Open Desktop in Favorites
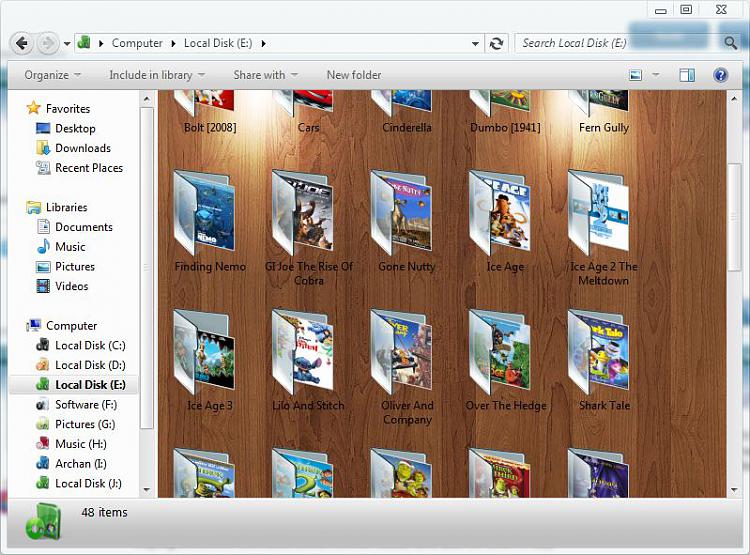 (75, 128)
